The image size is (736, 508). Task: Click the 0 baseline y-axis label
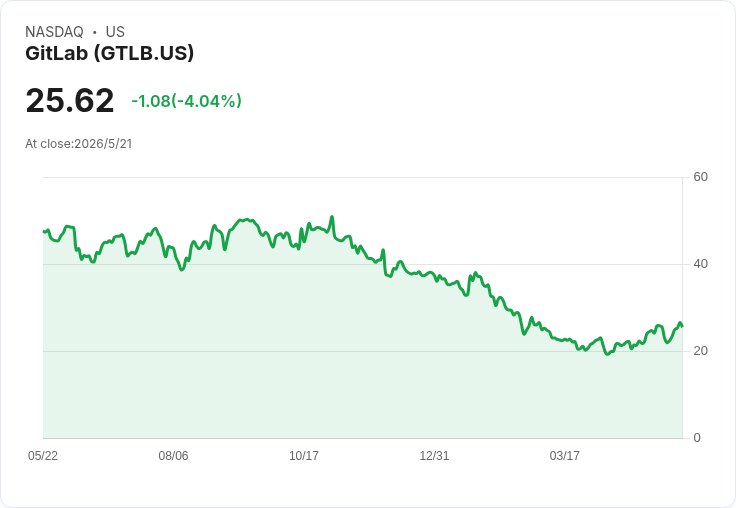click(697, 438)
